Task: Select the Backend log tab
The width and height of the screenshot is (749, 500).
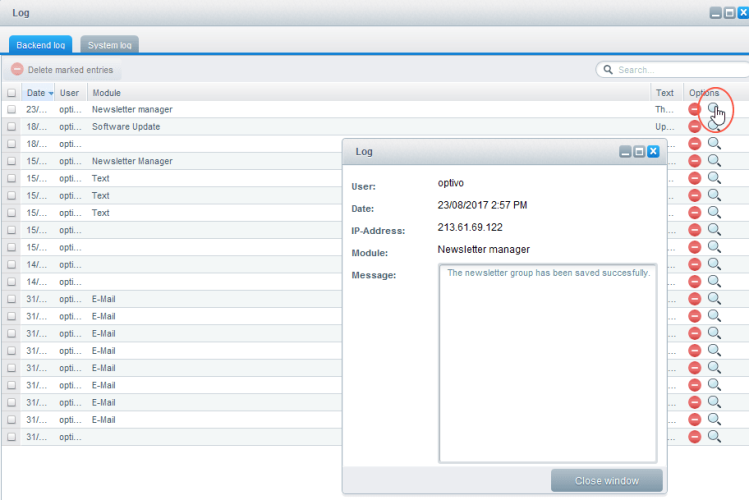Action: tap(40, 45)
